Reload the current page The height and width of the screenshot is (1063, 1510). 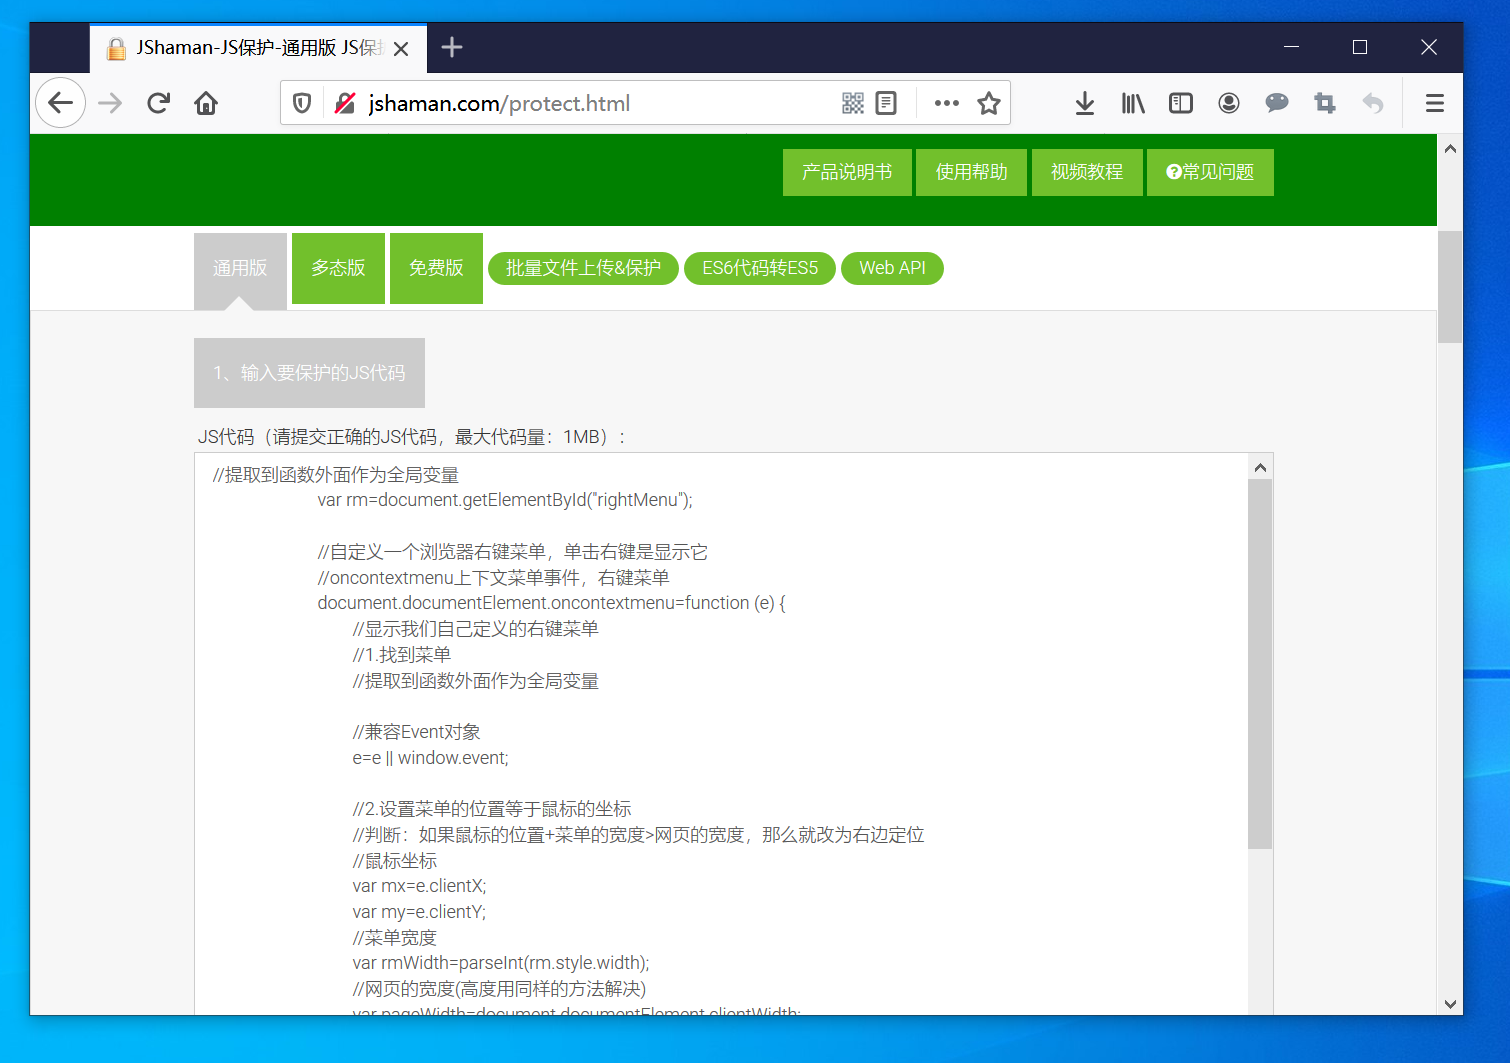pyautogui.click(x=158, y=103)
